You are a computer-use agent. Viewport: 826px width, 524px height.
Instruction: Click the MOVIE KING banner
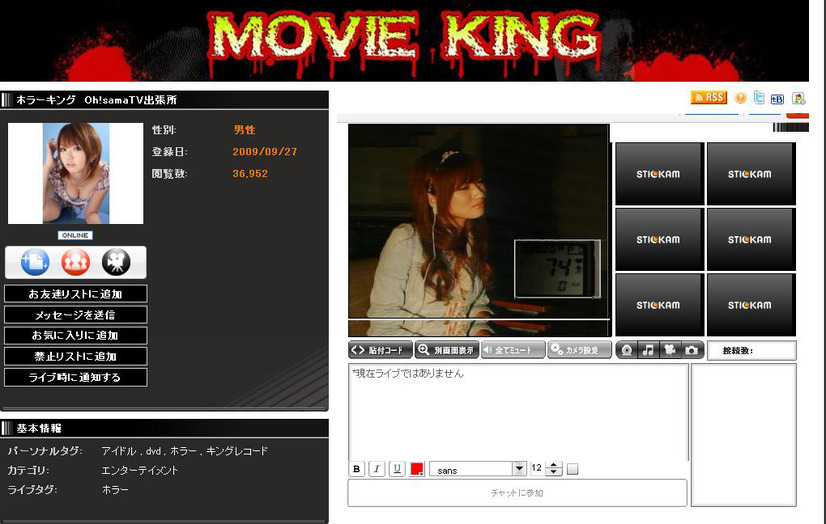click(x=404, y=41)
